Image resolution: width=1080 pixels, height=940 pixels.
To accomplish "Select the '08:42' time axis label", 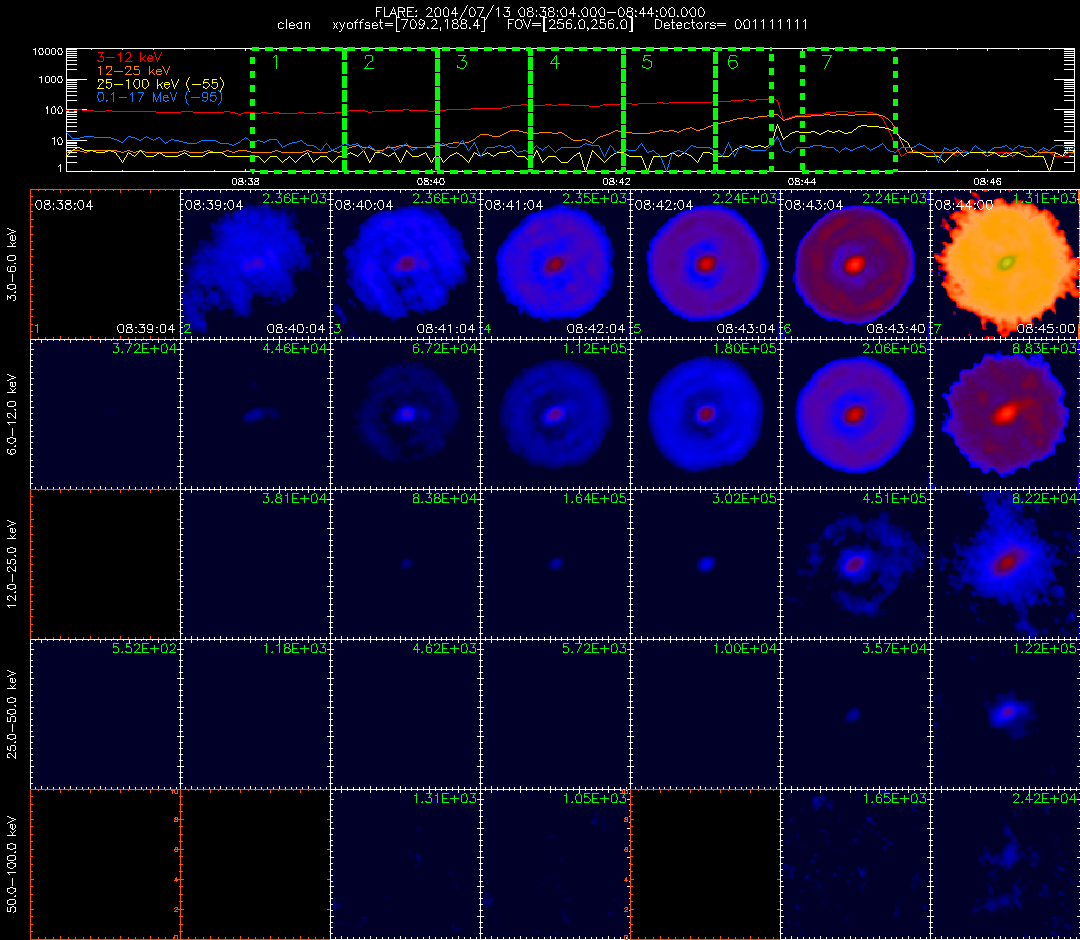I will [x=616, y=181].
